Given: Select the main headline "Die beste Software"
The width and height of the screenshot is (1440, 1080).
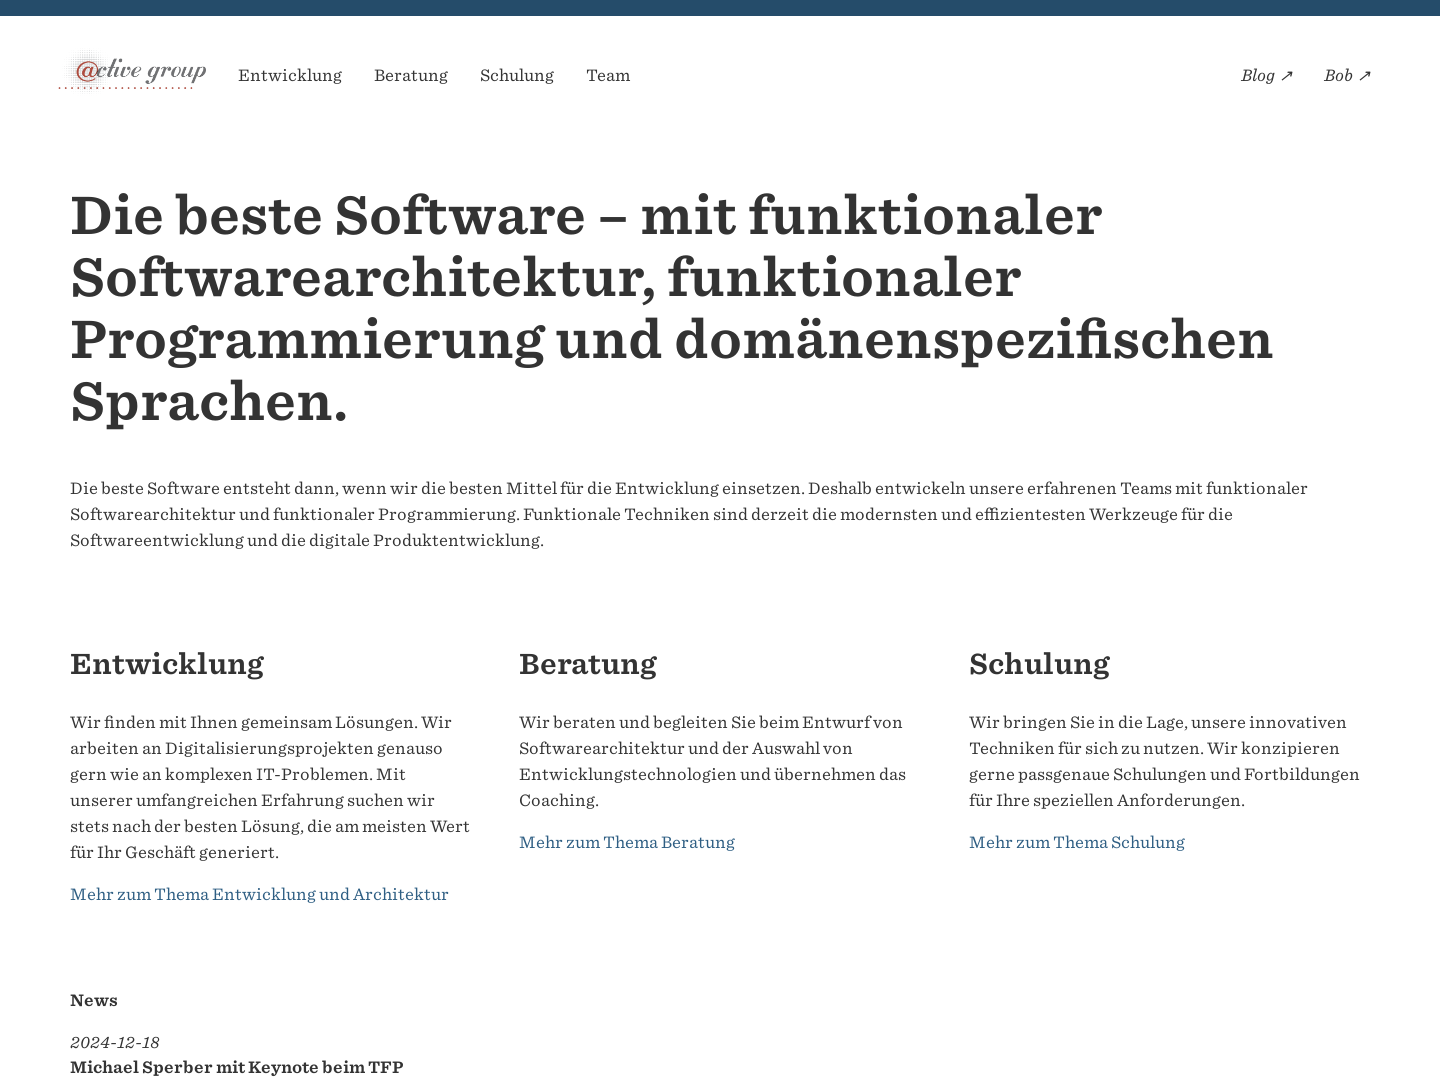Looking at the screenshot, I should [x=671, y=308].
